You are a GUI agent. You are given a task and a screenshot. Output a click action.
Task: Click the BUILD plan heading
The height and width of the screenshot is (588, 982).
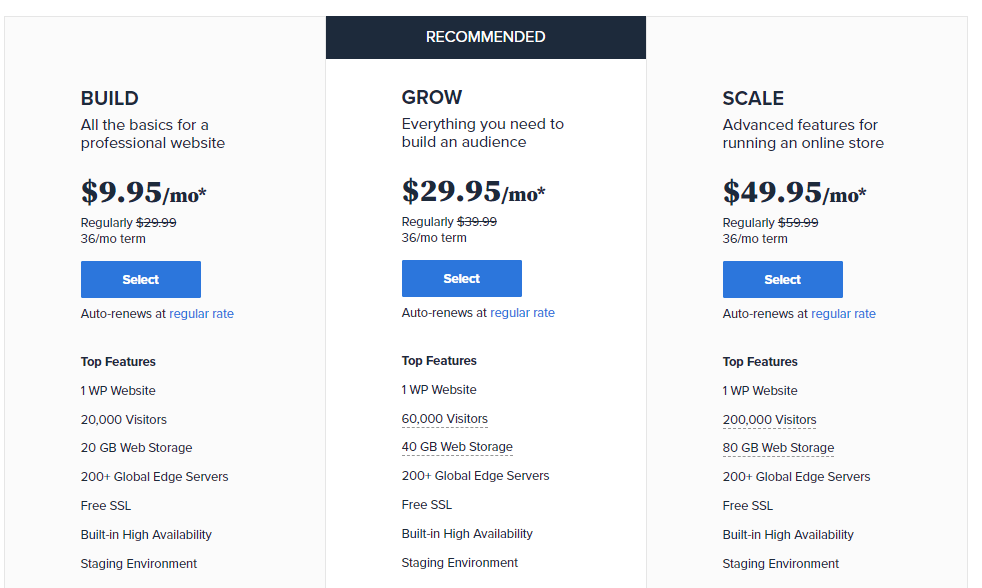tap(109, 98)
